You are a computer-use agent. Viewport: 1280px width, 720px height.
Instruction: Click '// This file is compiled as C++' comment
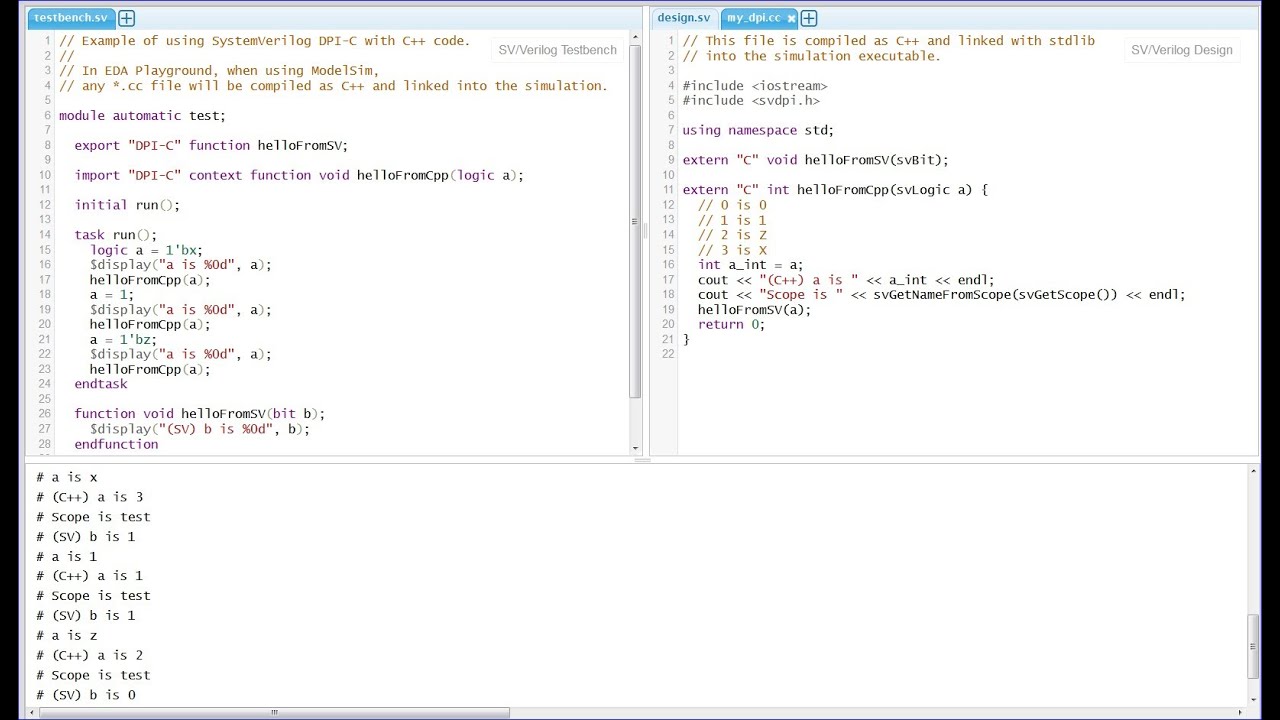pyautogui.click(x=888, y=41)
